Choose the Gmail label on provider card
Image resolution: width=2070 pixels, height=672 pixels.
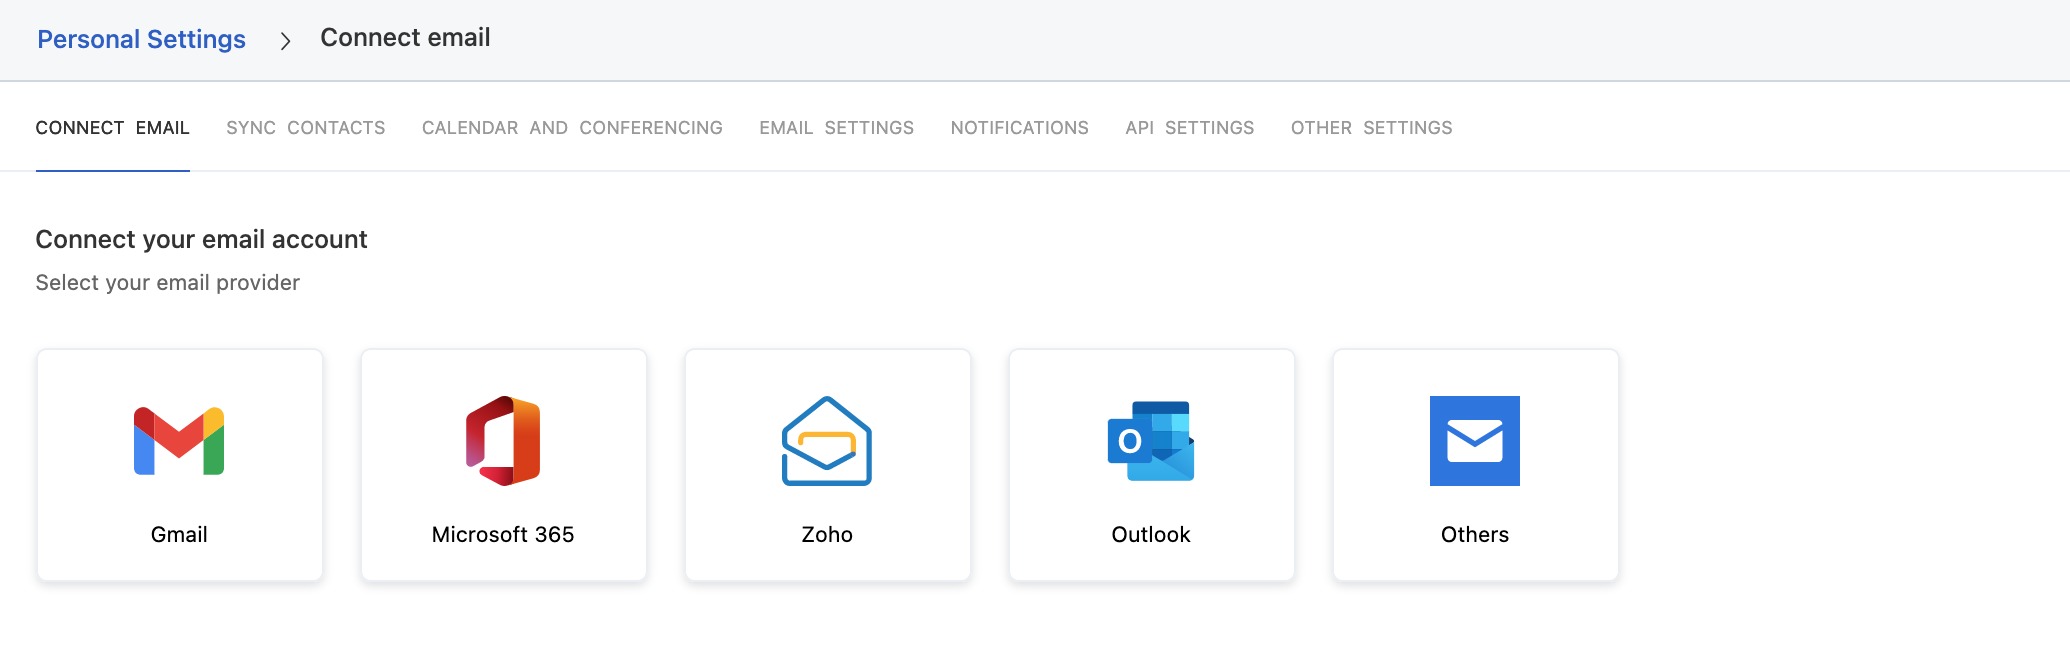point(179,535)
